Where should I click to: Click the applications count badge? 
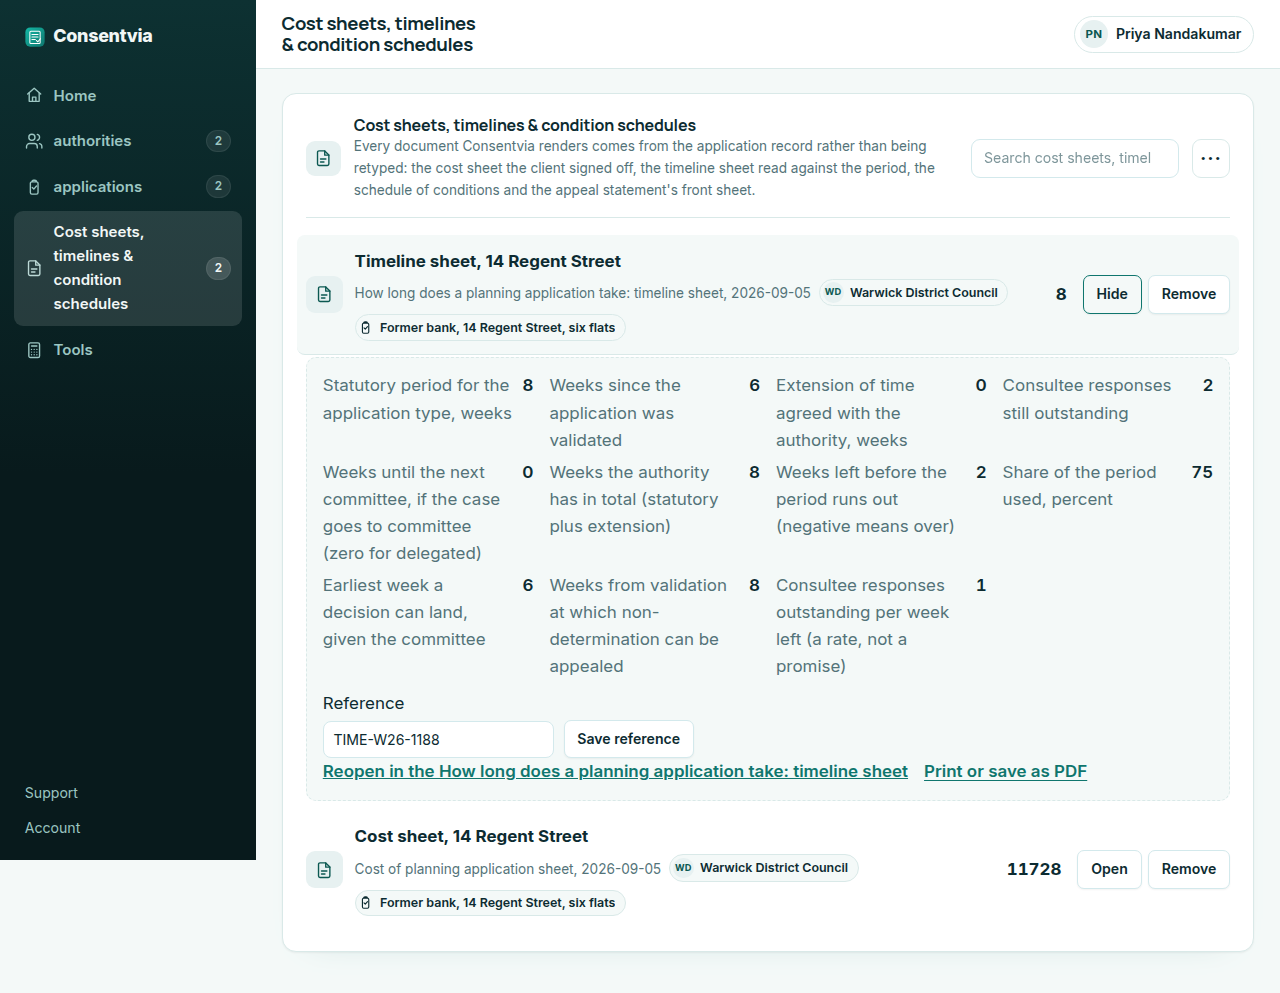[218, 186]
